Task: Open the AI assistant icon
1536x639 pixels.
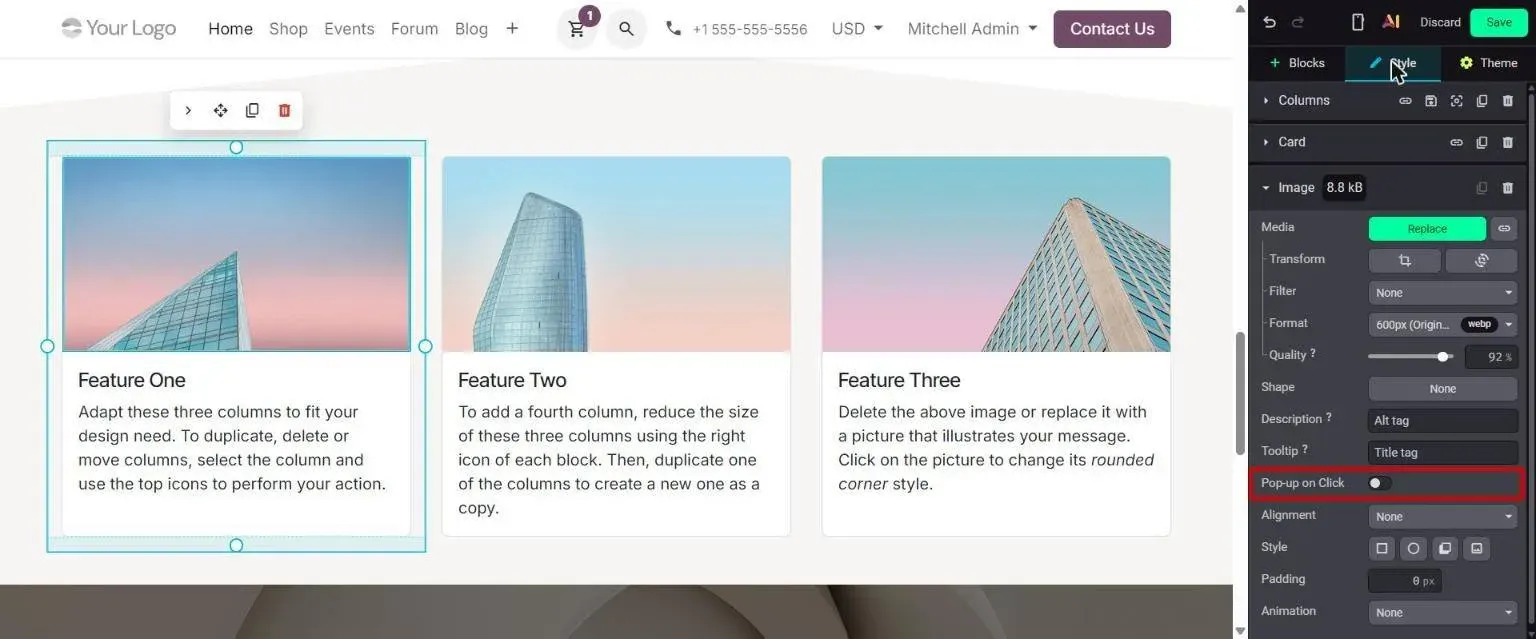Action: (1390, 22)
